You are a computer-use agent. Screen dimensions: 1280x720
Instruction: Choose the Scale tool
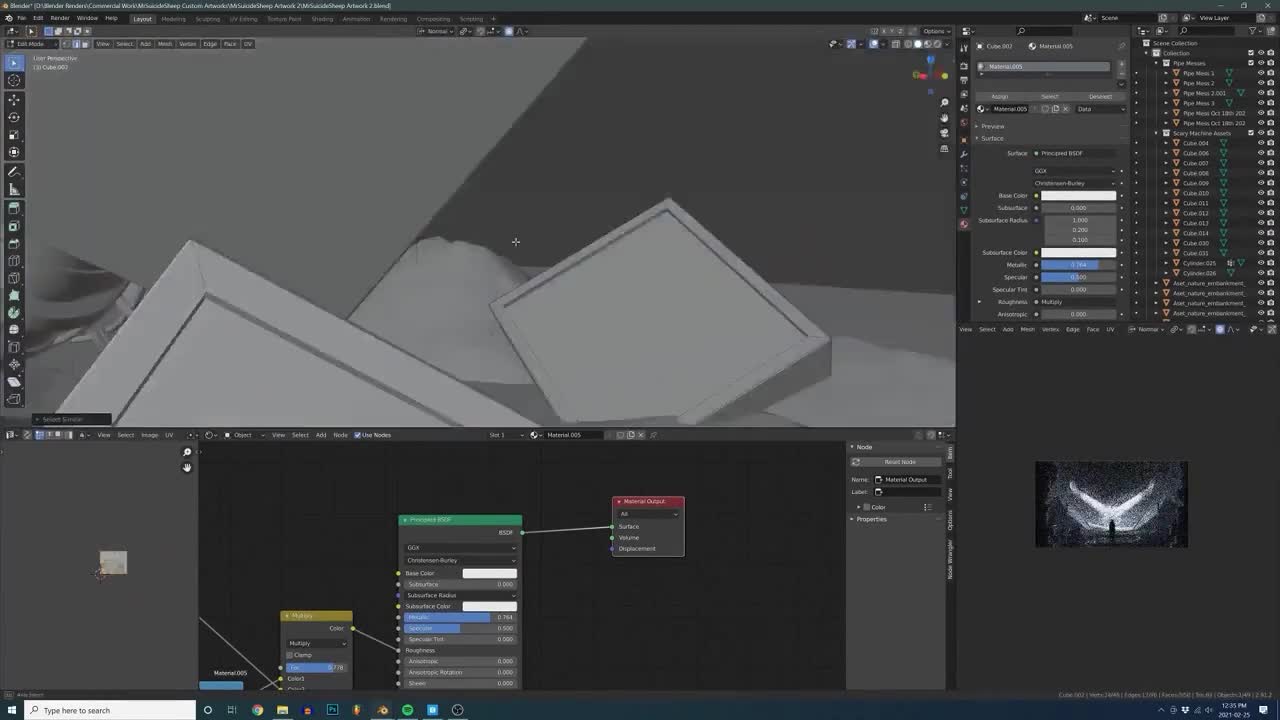14,135
